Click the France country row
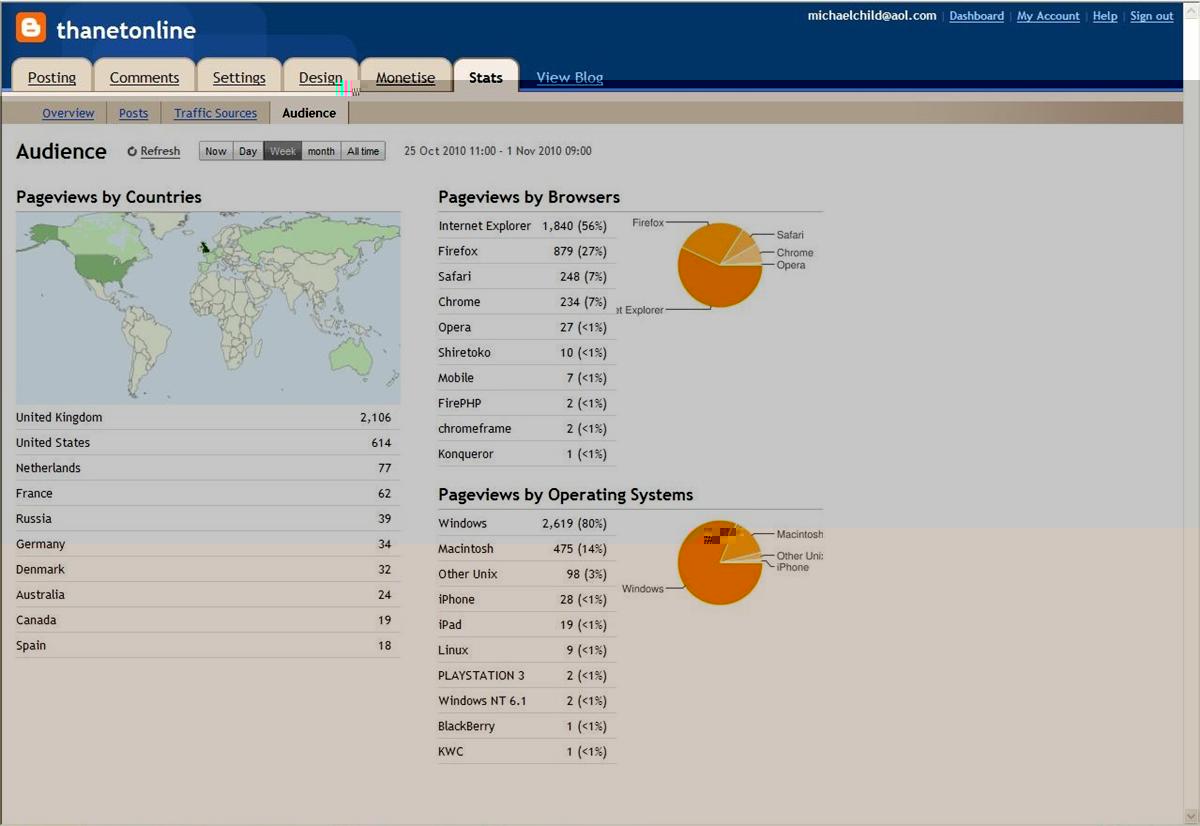 [208, 494]
